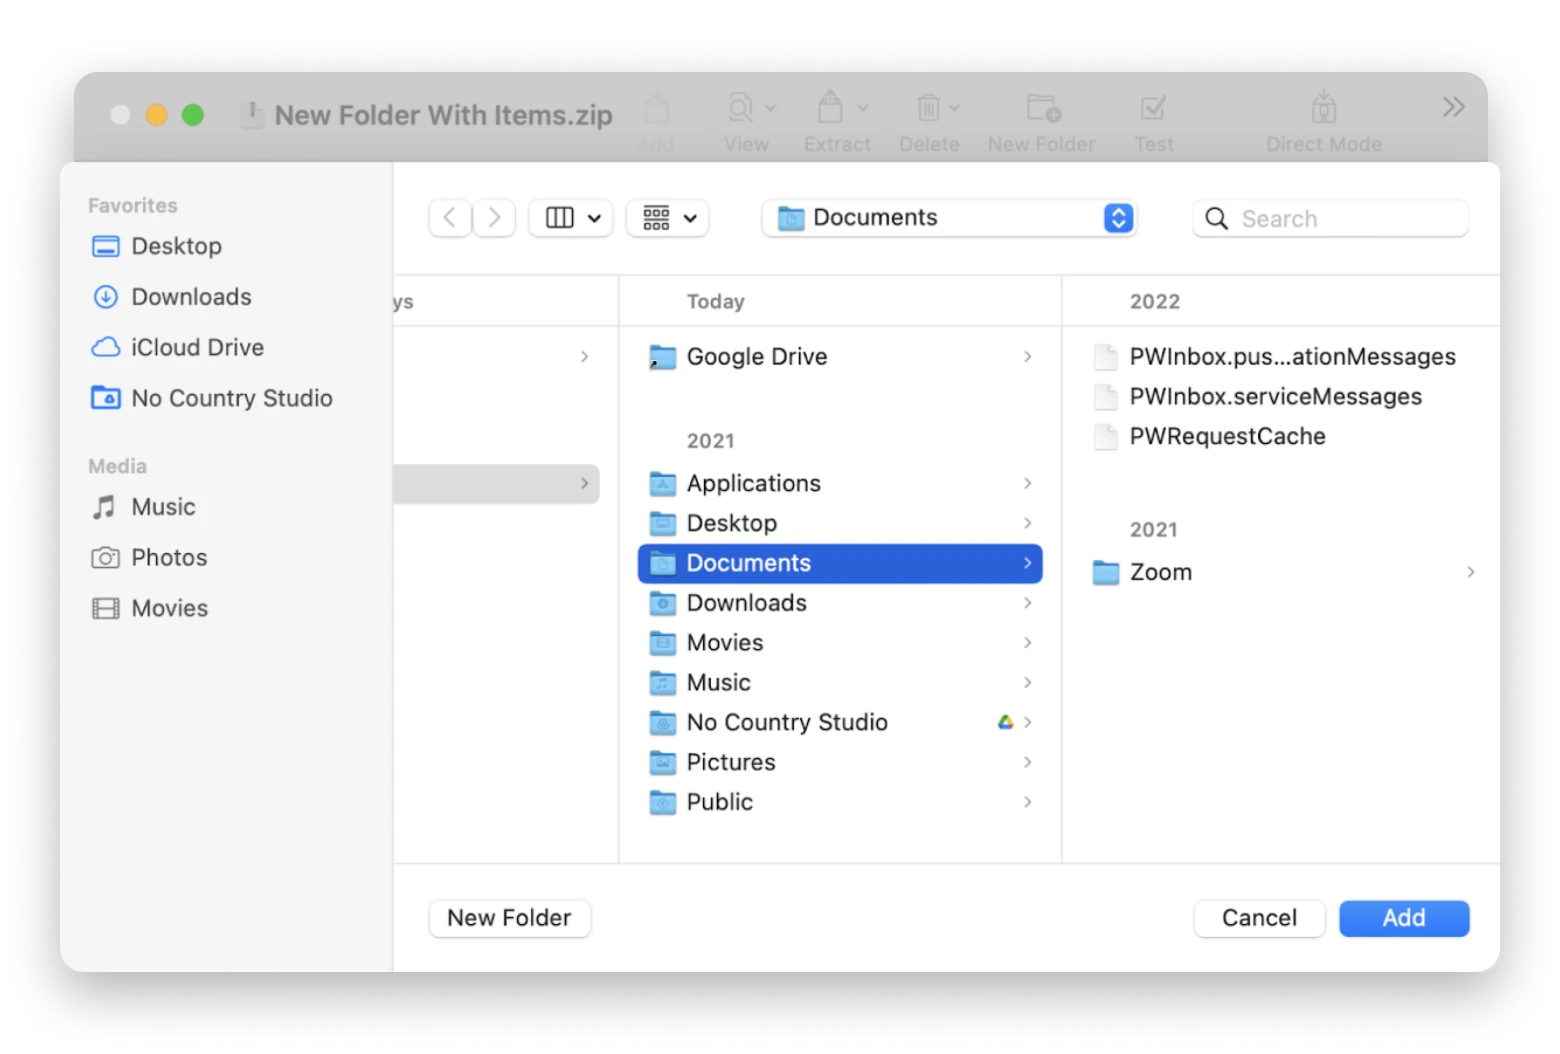Open Movies in the Media section
Viewport: 1560px width, 1054px height.
pos(169,608)
